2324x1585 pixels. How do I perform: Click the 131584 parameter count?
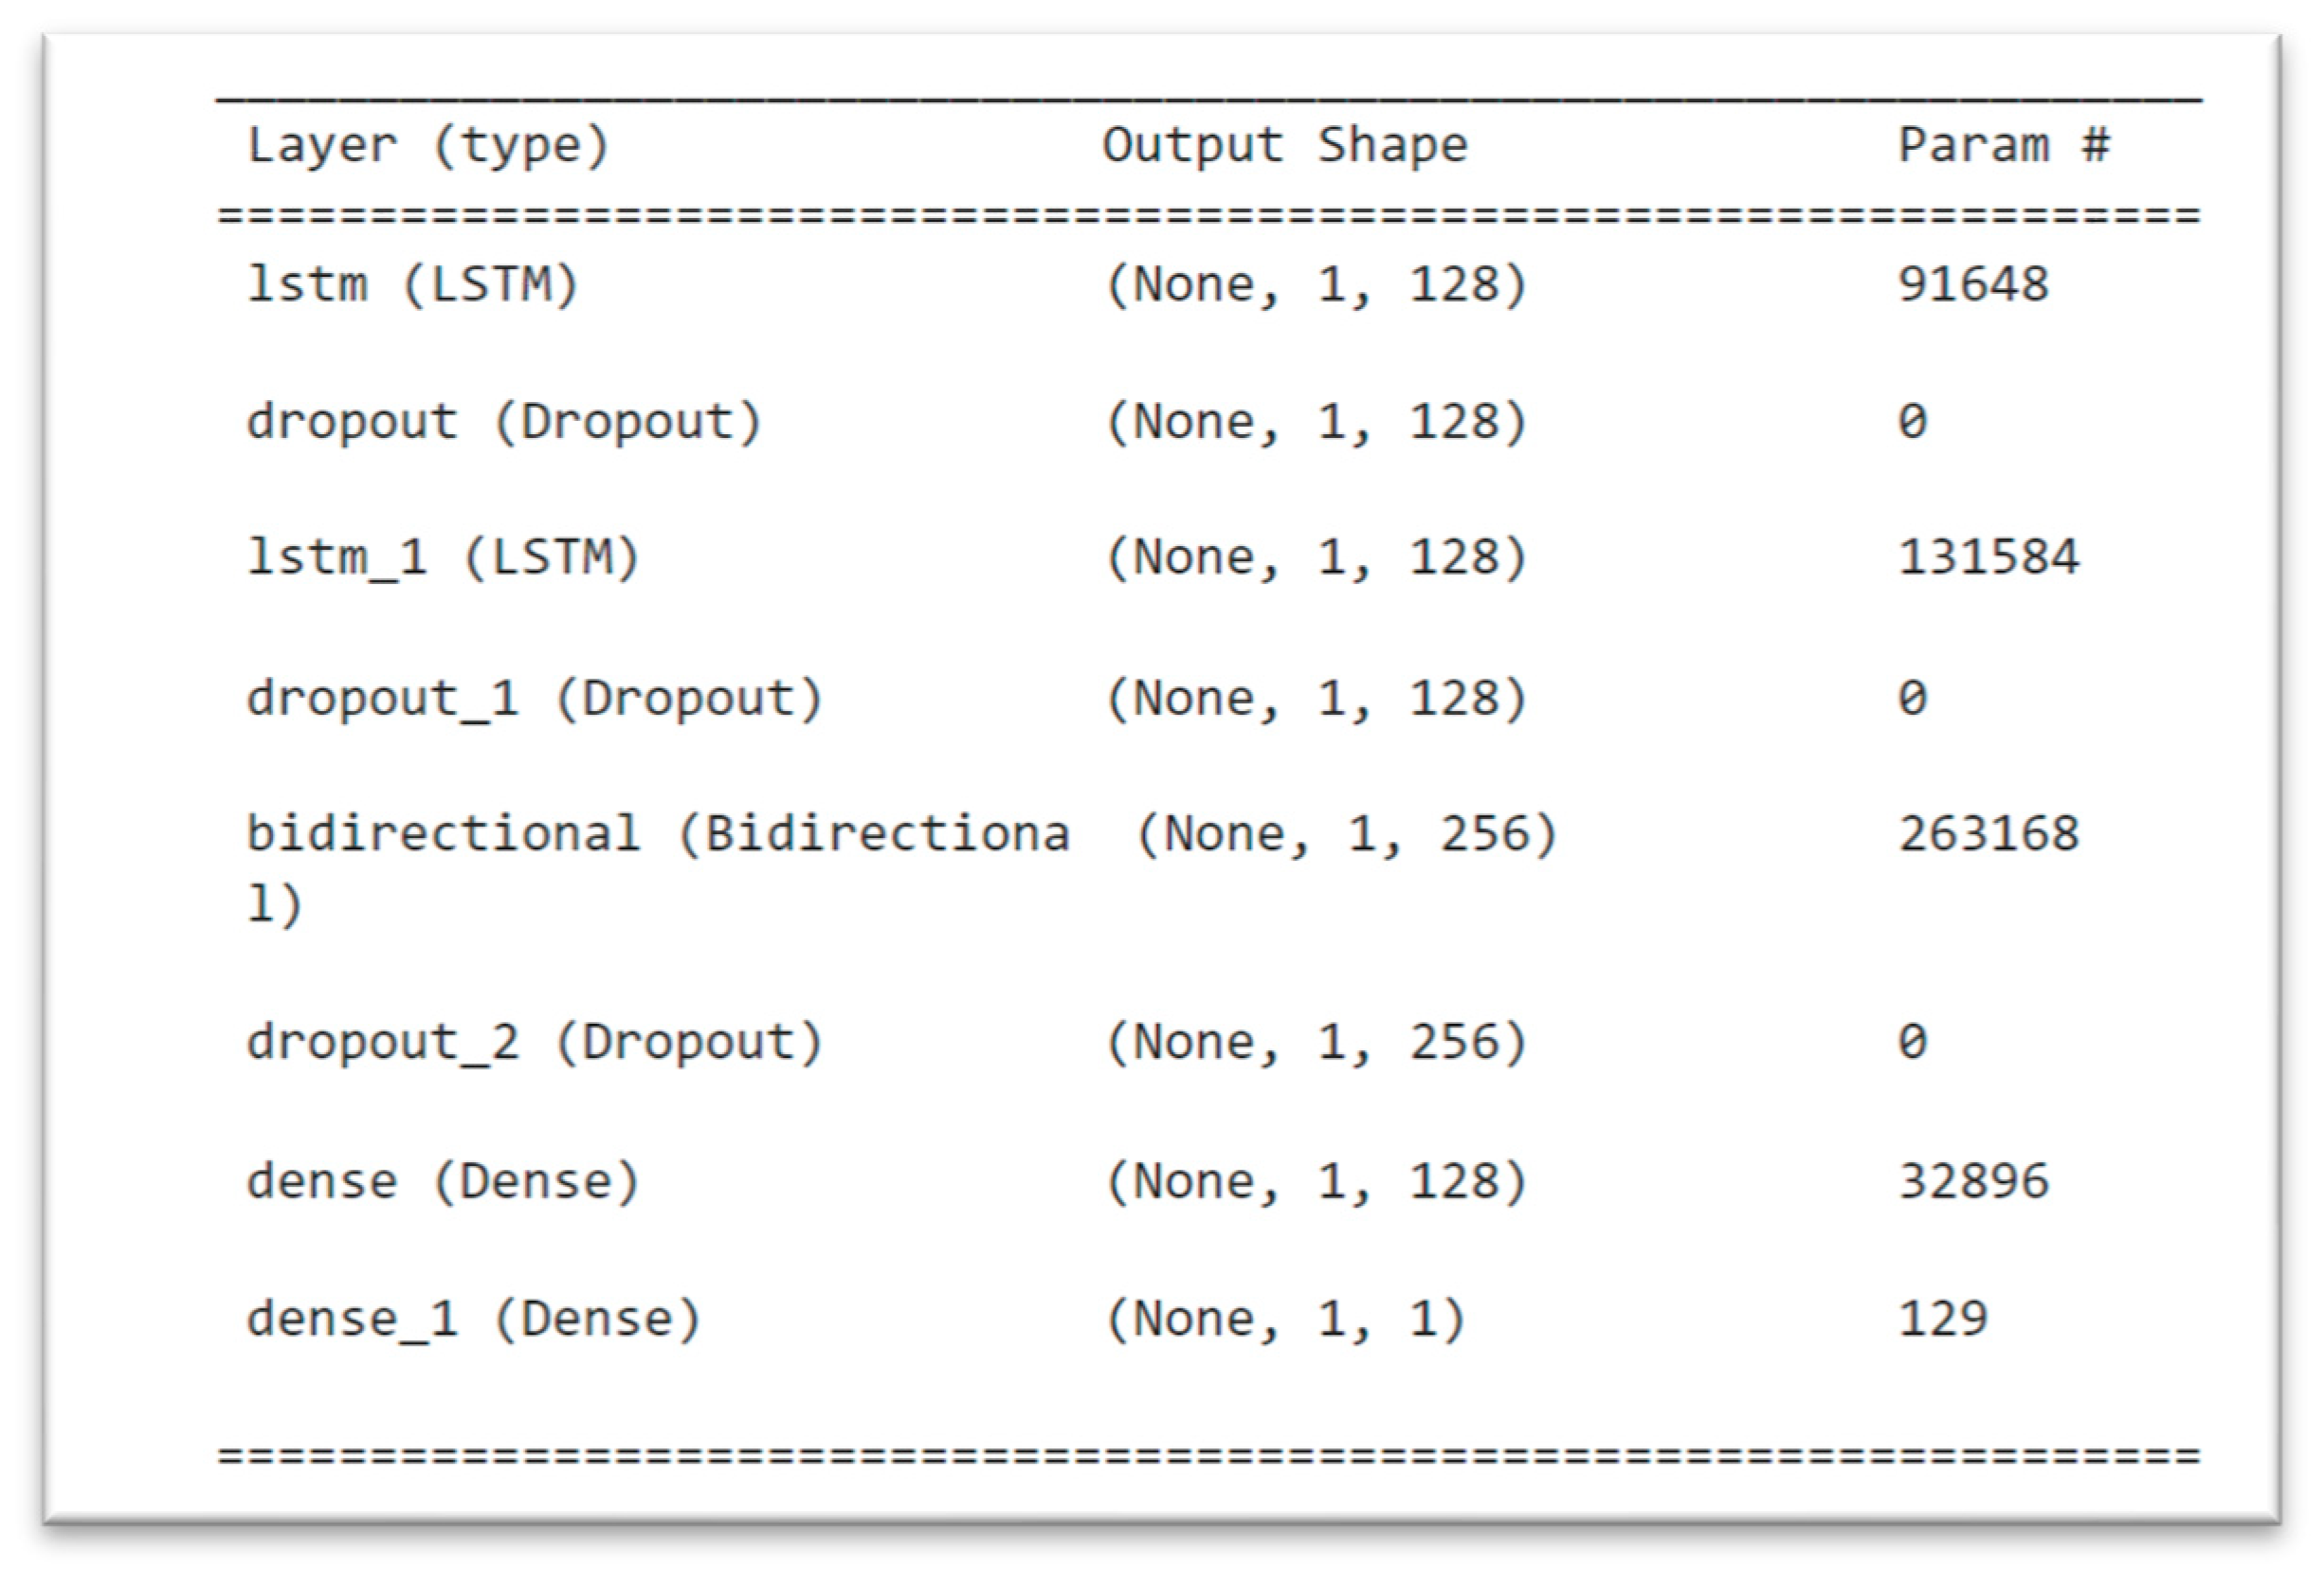(x=1988, y=558)
